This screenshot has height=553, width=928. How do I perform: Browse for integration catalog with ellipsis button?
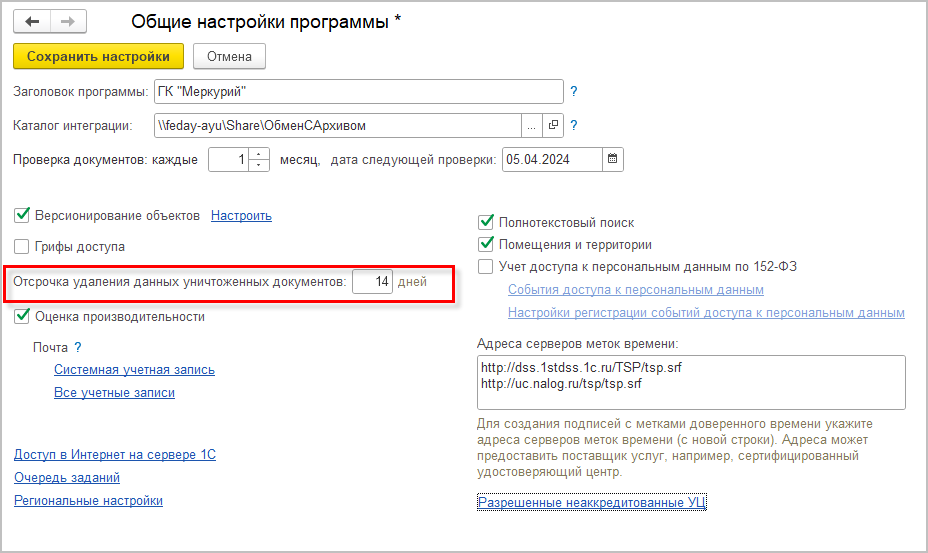point(532,125)
